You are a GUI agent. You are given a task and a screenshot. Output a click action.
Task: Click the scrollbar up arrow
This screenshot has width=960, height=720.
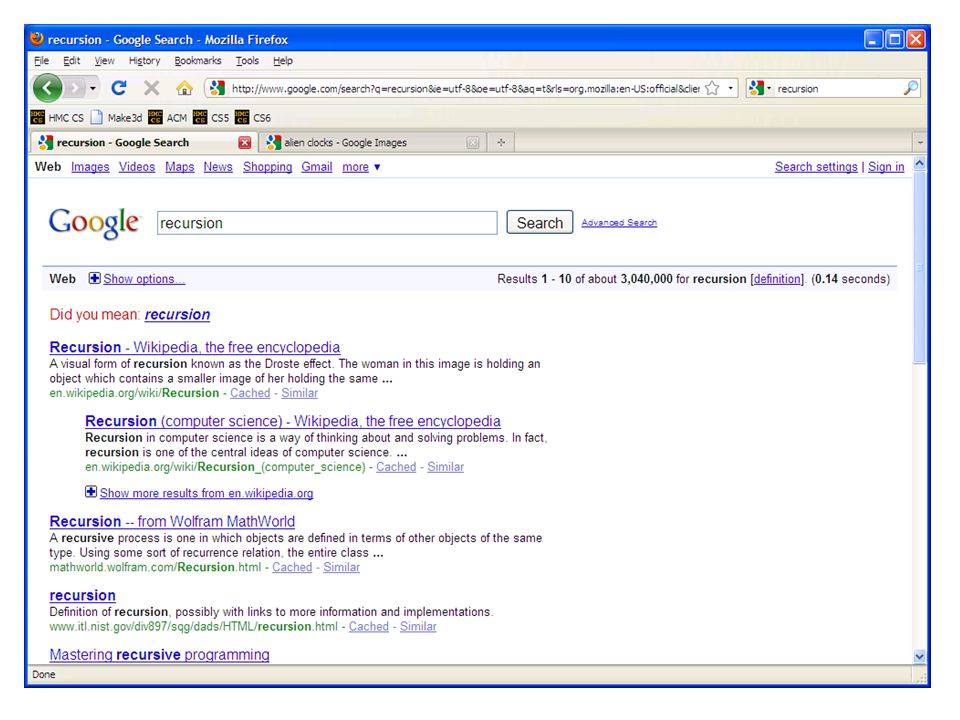coord(919,163)
